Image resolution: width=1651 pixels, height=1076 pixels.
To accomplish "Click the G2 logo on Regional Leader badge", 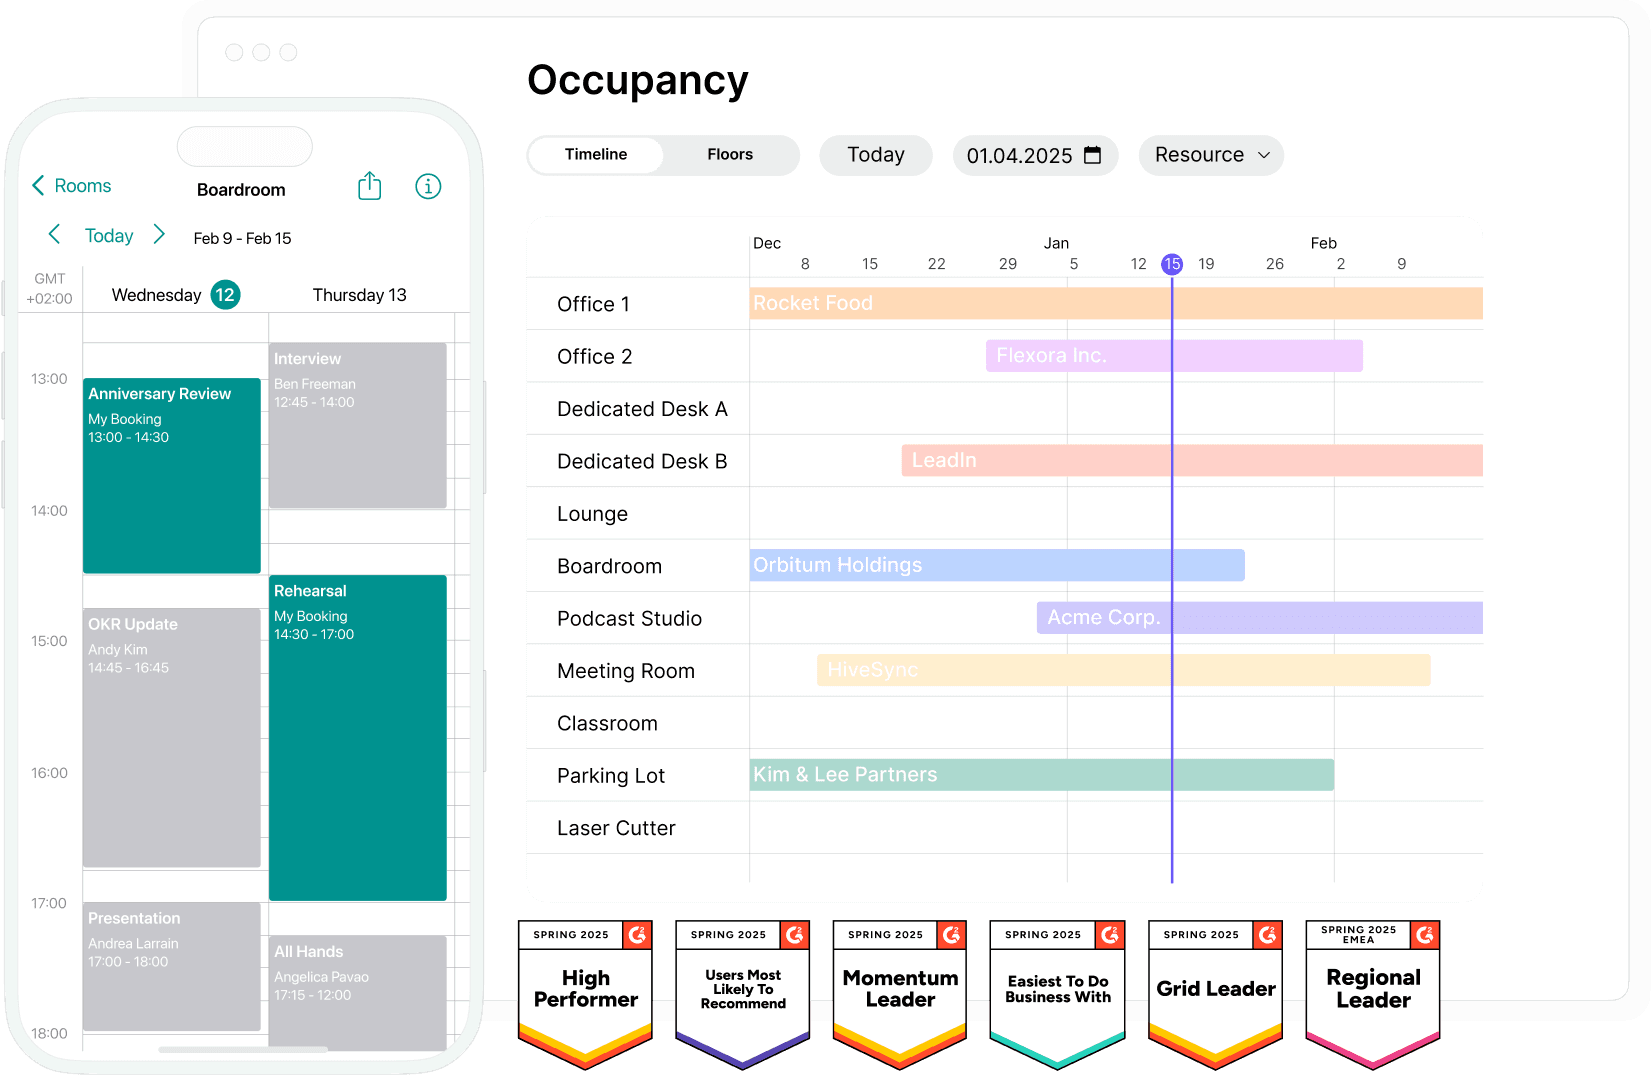I will pos(1425,935).
